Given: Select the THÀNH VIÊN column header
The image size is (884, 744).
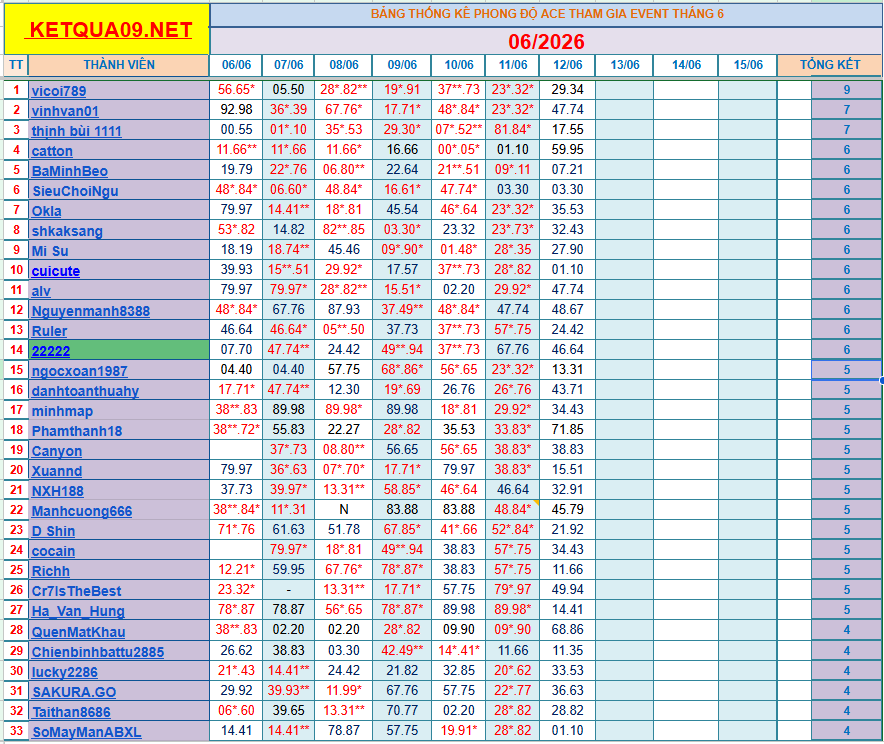Looking at the screenshot, I should coord(119,65).
